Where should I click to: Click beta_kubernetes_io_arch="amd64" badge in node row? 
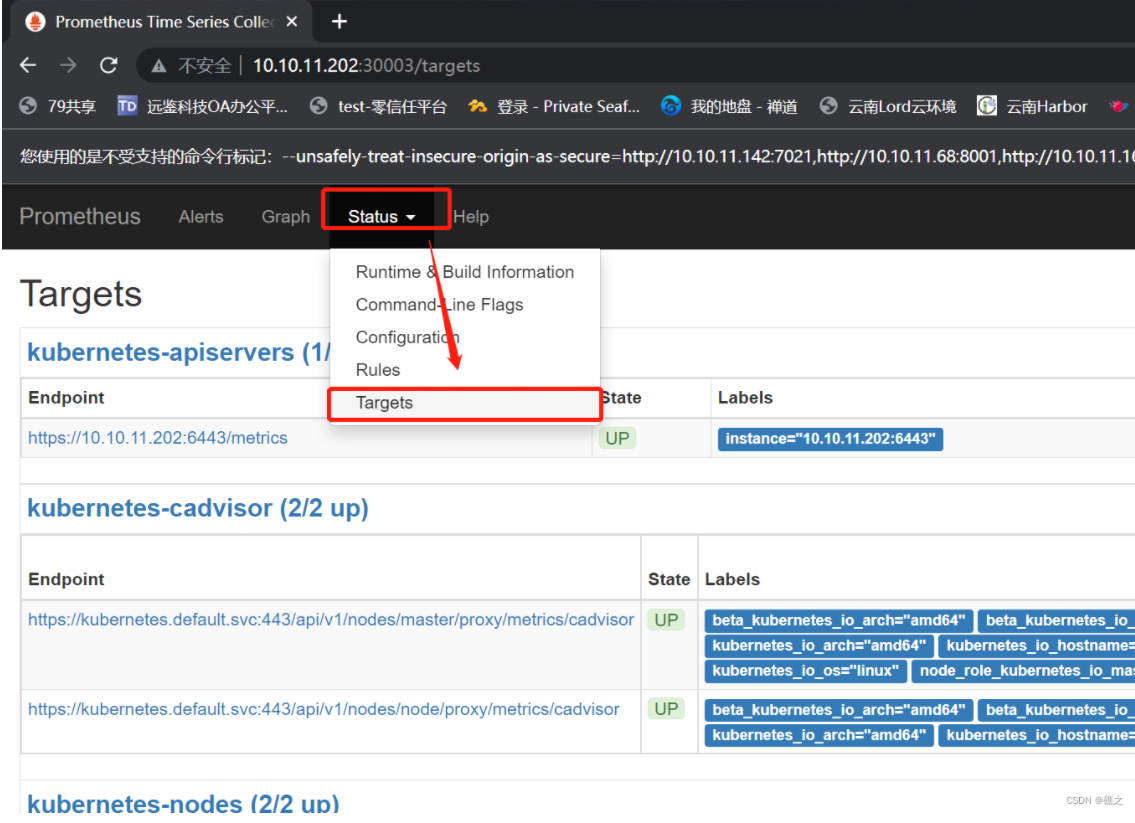click(838, 710)
